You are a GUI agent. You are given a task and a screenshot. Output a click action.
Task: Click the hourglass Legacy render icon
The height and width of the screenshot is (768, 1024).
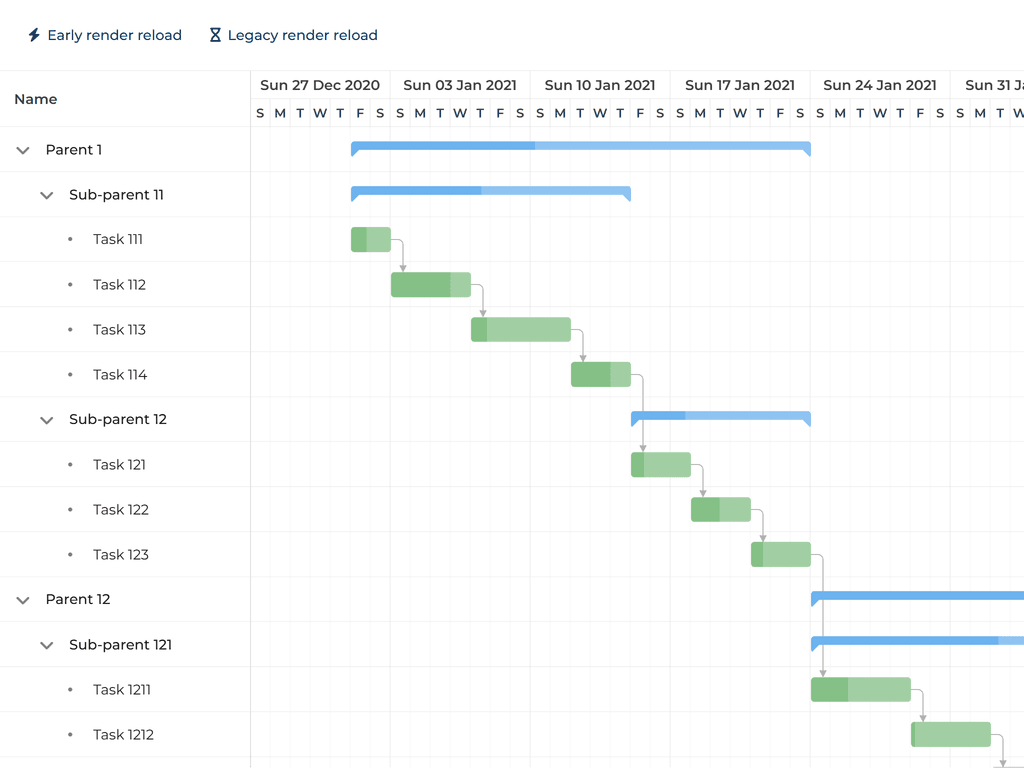215,36
